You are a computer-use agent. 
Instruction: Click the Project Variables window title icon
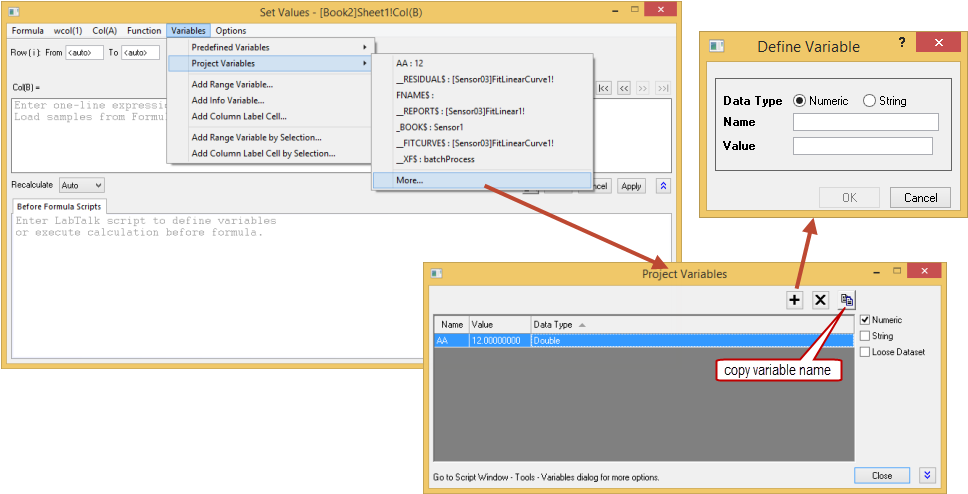[436, 274]
